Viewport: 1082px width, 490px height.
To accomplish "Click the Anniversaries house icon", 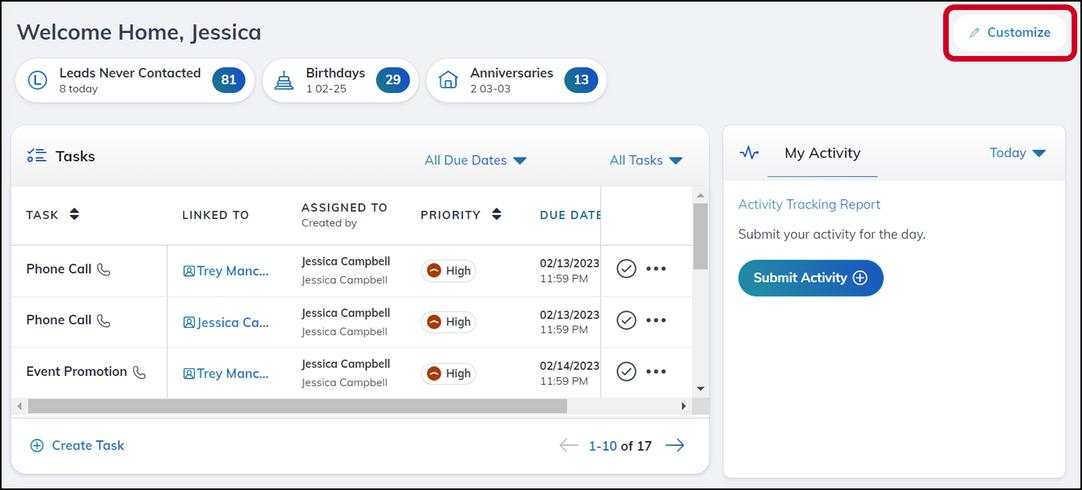I will (449, 80).
